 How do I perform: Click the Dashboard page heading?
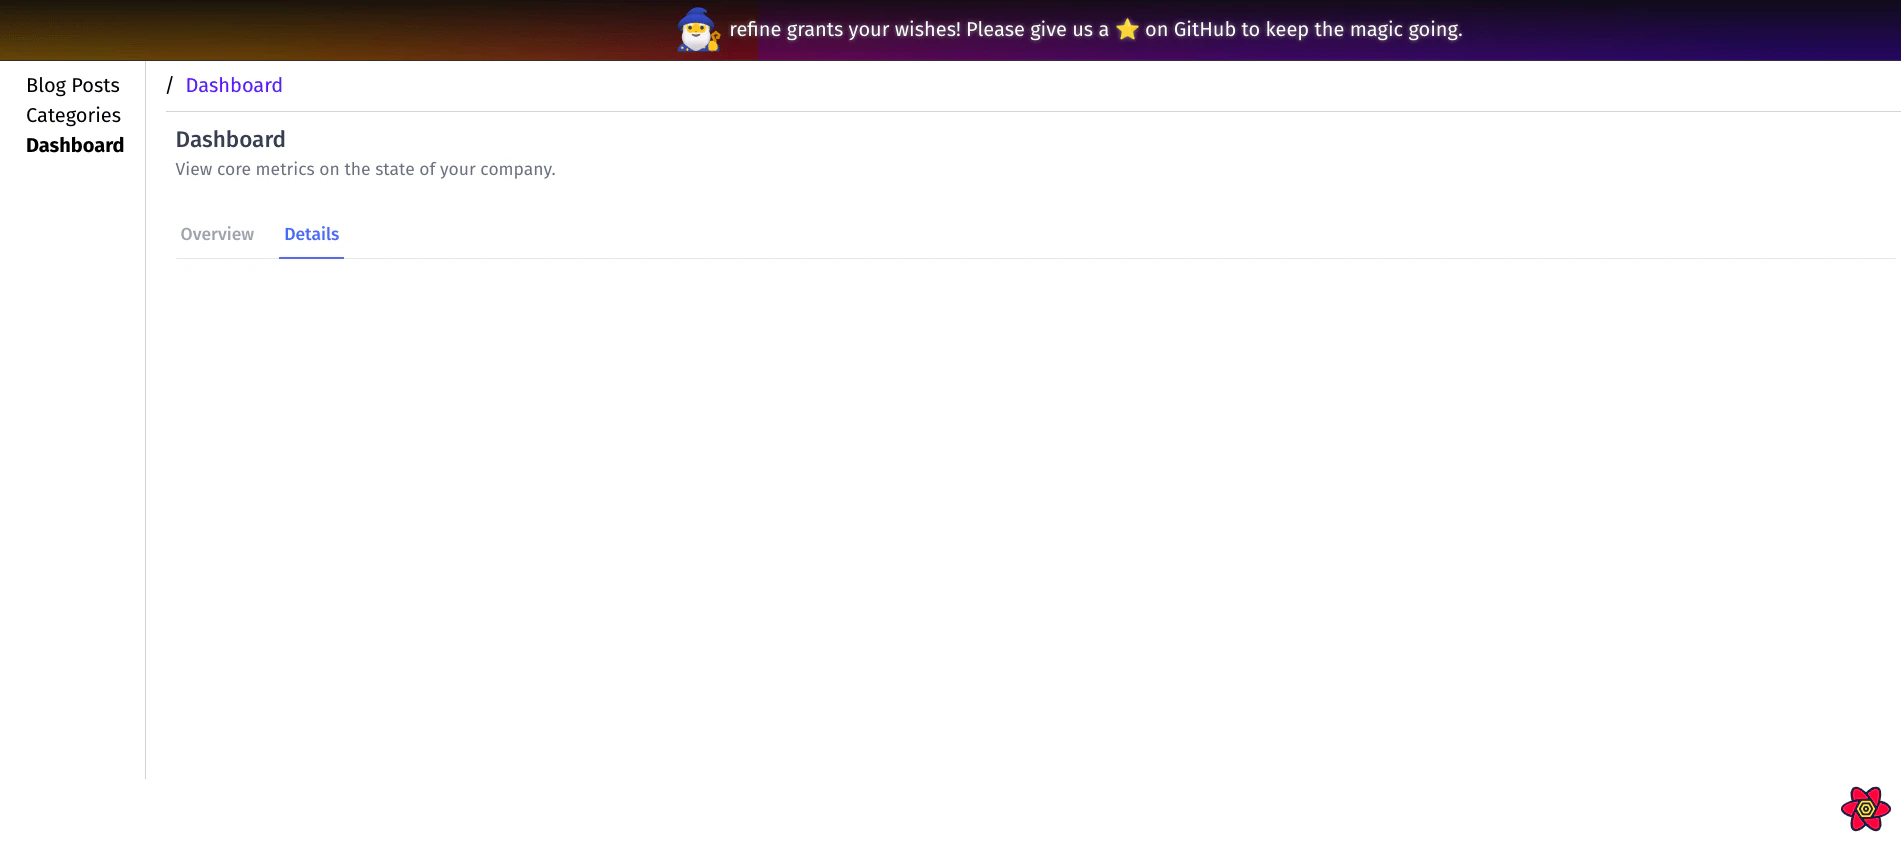[x=230, y=139]
